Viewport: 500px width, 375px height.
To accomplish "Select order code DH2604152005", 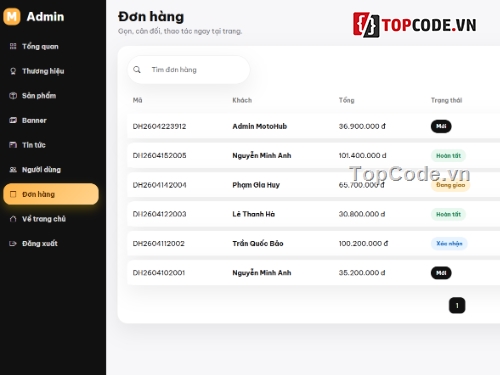I will (x=159, y=156).
